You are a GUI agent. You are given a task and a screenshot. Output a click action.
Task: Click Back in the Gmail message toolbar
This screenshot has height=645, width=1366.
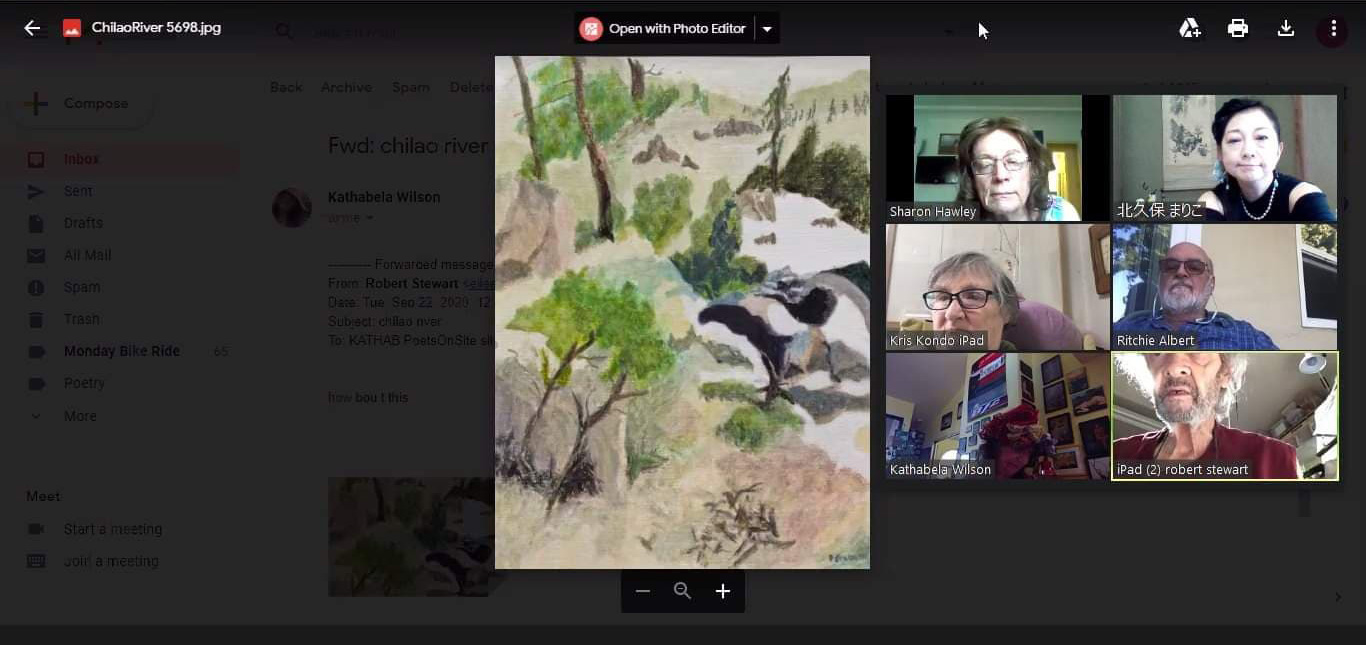[286, 87]
